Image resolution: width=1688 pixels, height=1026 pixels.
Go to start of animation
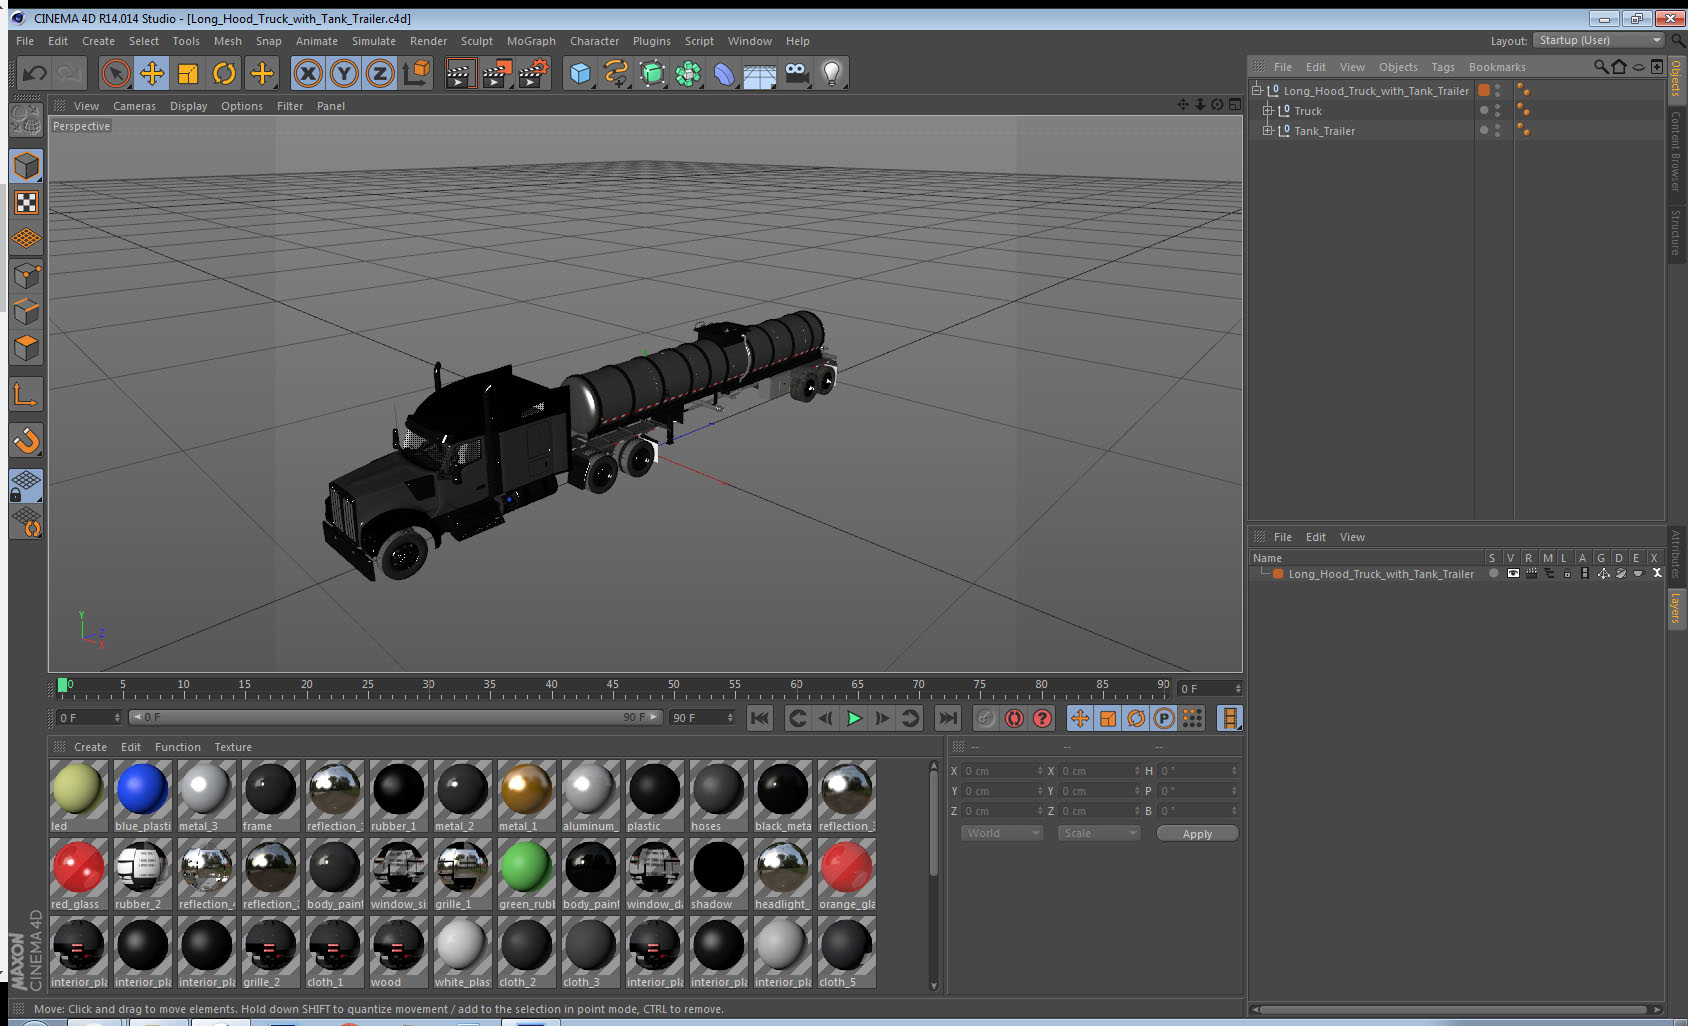(760, 718)
